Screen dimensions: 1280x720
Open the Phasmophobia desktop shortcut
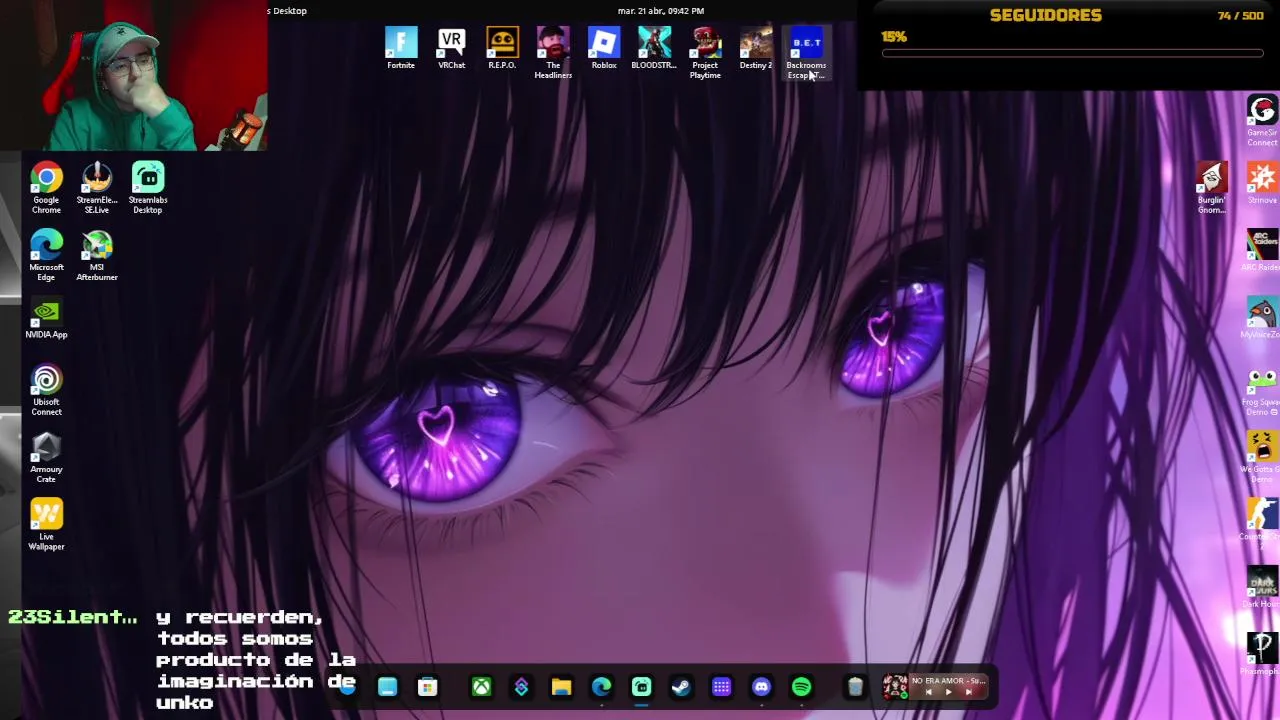[x=1262, y=653]
